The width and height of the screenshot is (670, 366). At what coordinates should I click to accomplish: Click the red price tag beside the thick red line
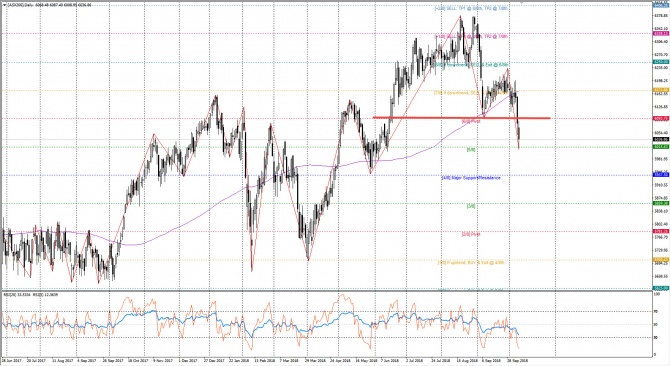pos(661,118)
